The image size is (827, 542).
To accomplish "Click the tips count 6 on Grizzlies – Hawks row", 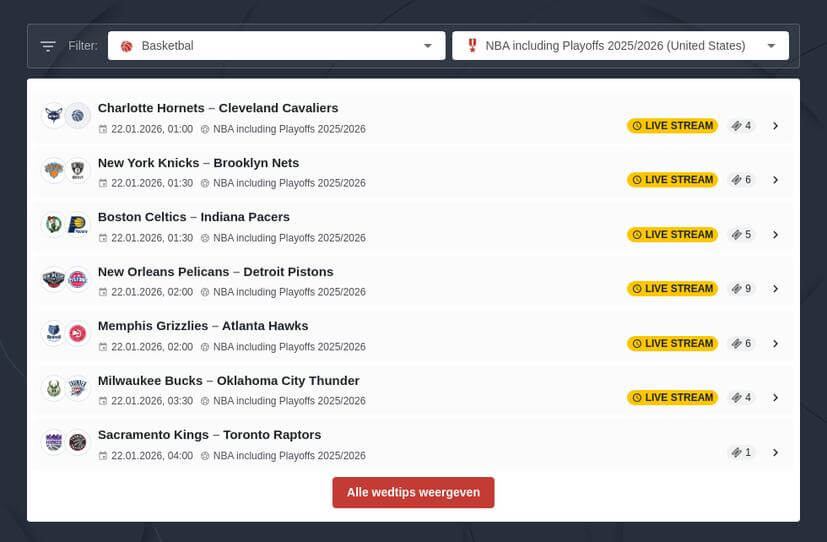I will [741, 344].
